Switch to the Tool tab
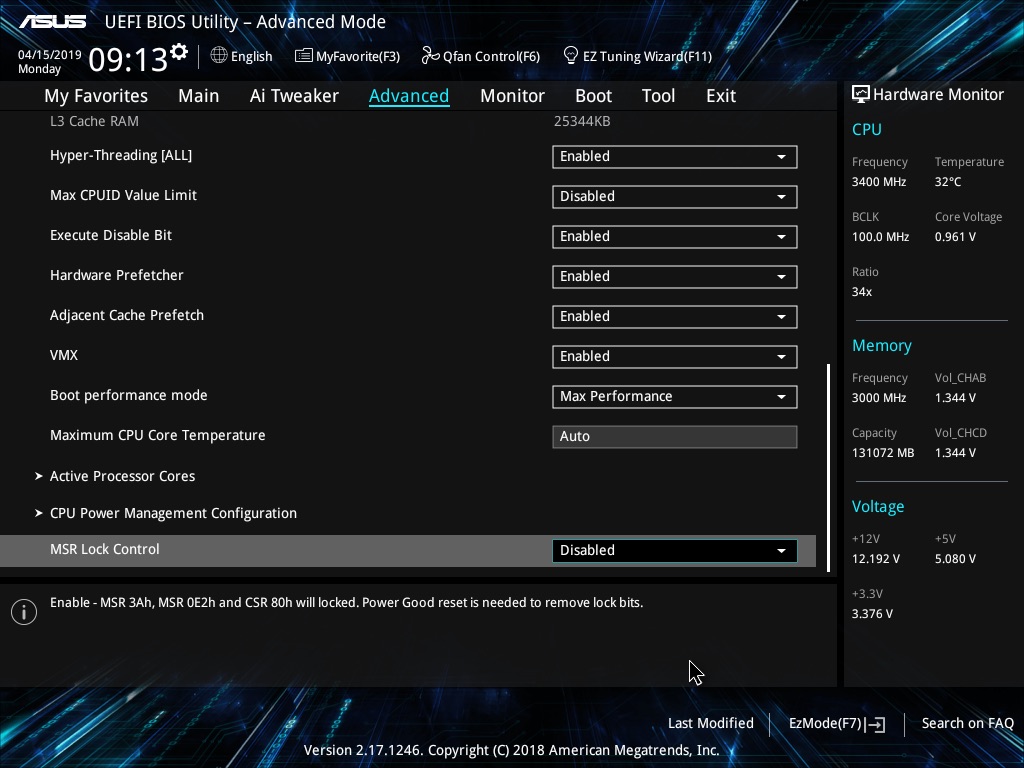 [x=658, y=96]
